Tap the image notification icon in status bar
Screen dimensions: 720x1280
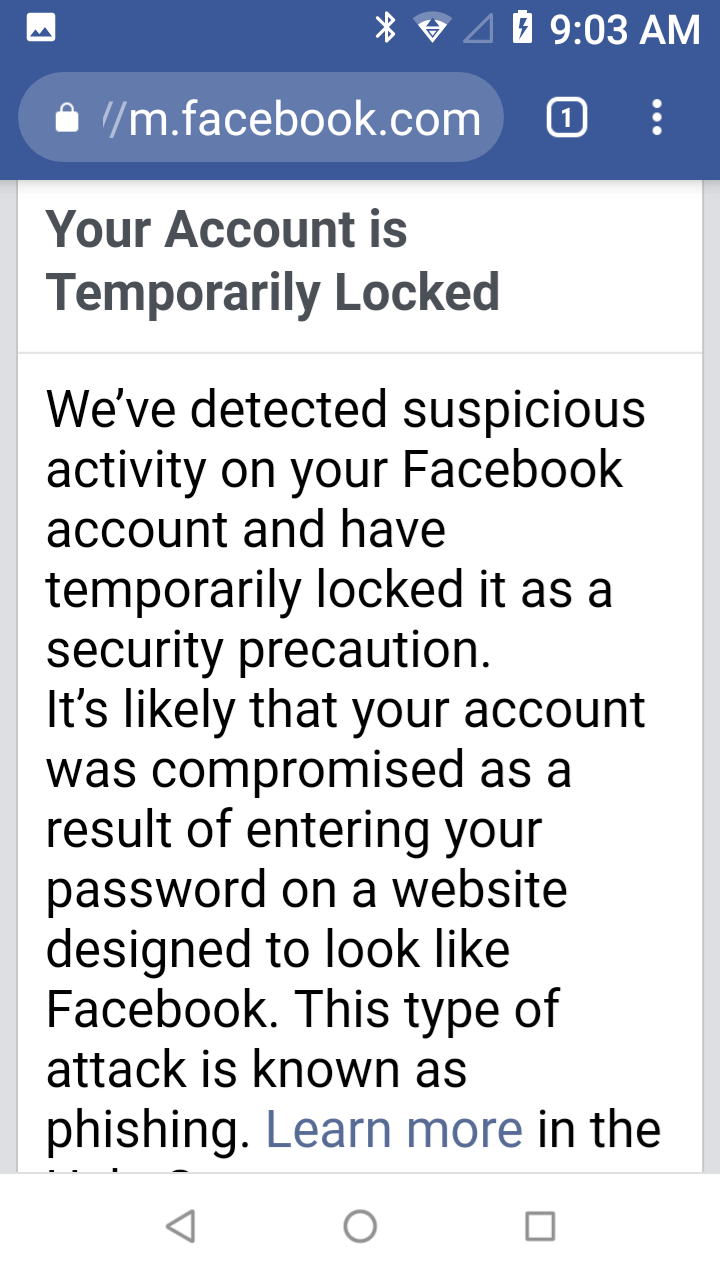tap(42, 28)
